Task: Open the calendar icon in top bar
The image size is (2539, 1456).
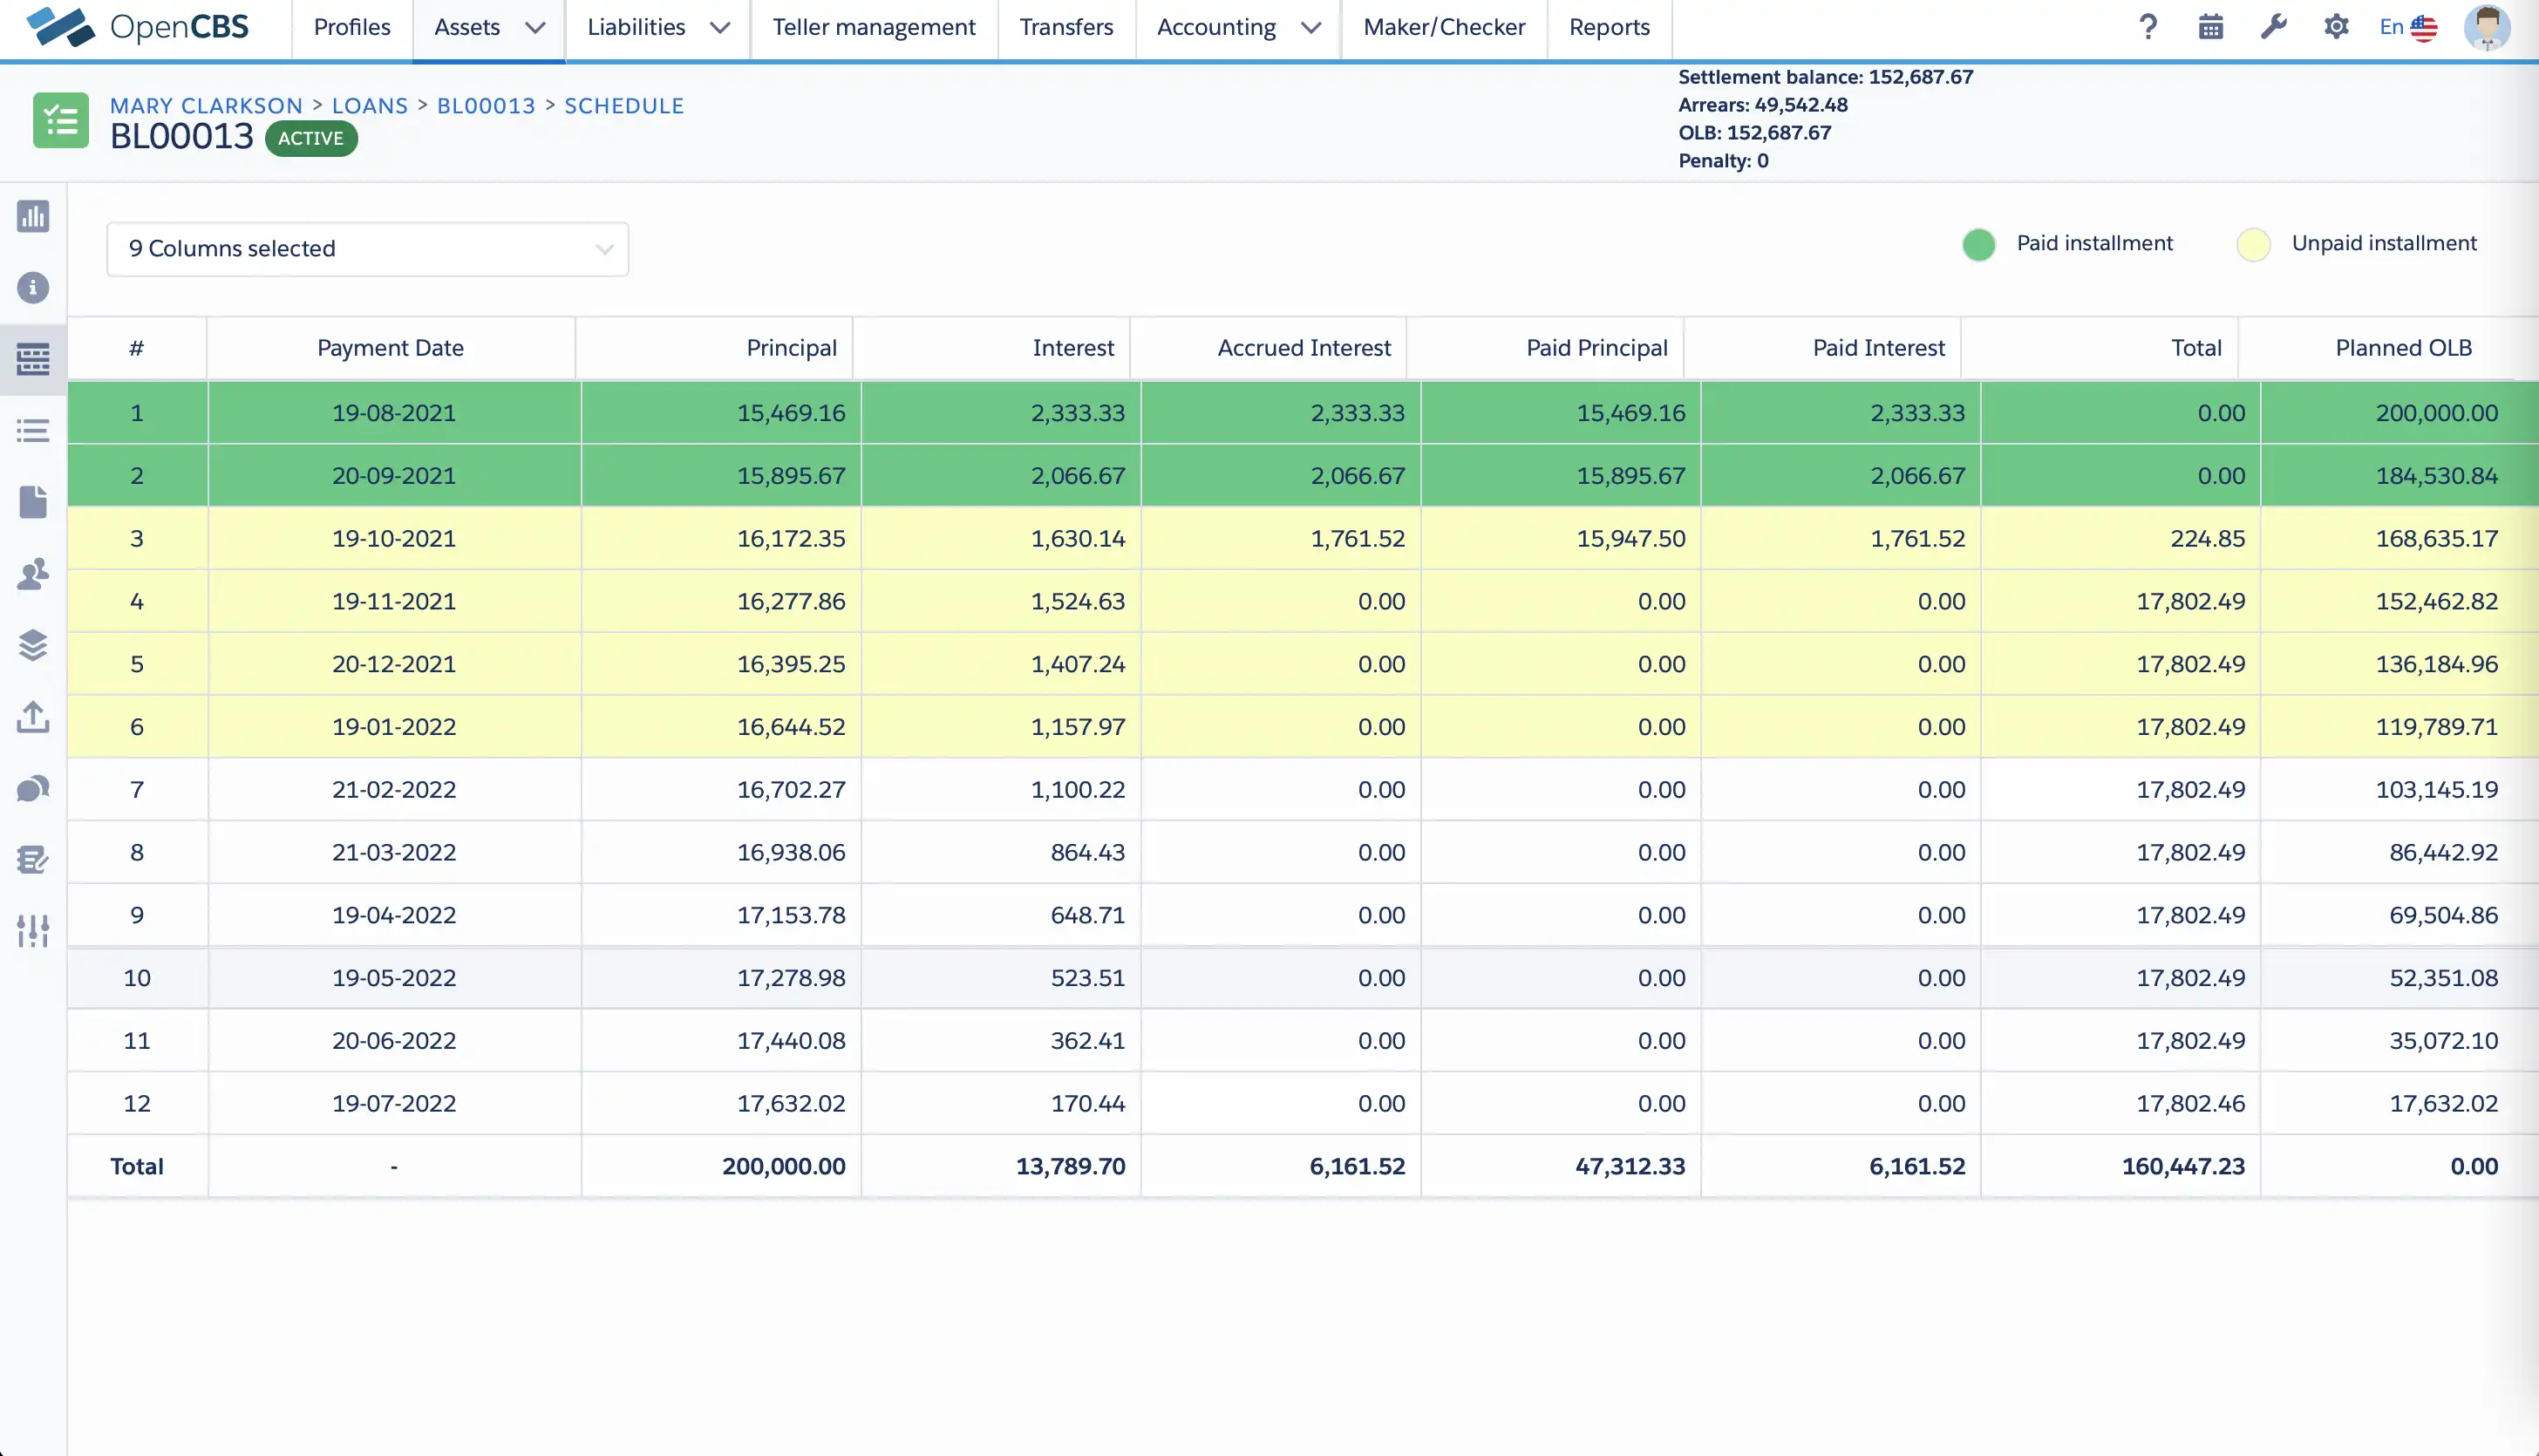Action: pos(2211,27)
